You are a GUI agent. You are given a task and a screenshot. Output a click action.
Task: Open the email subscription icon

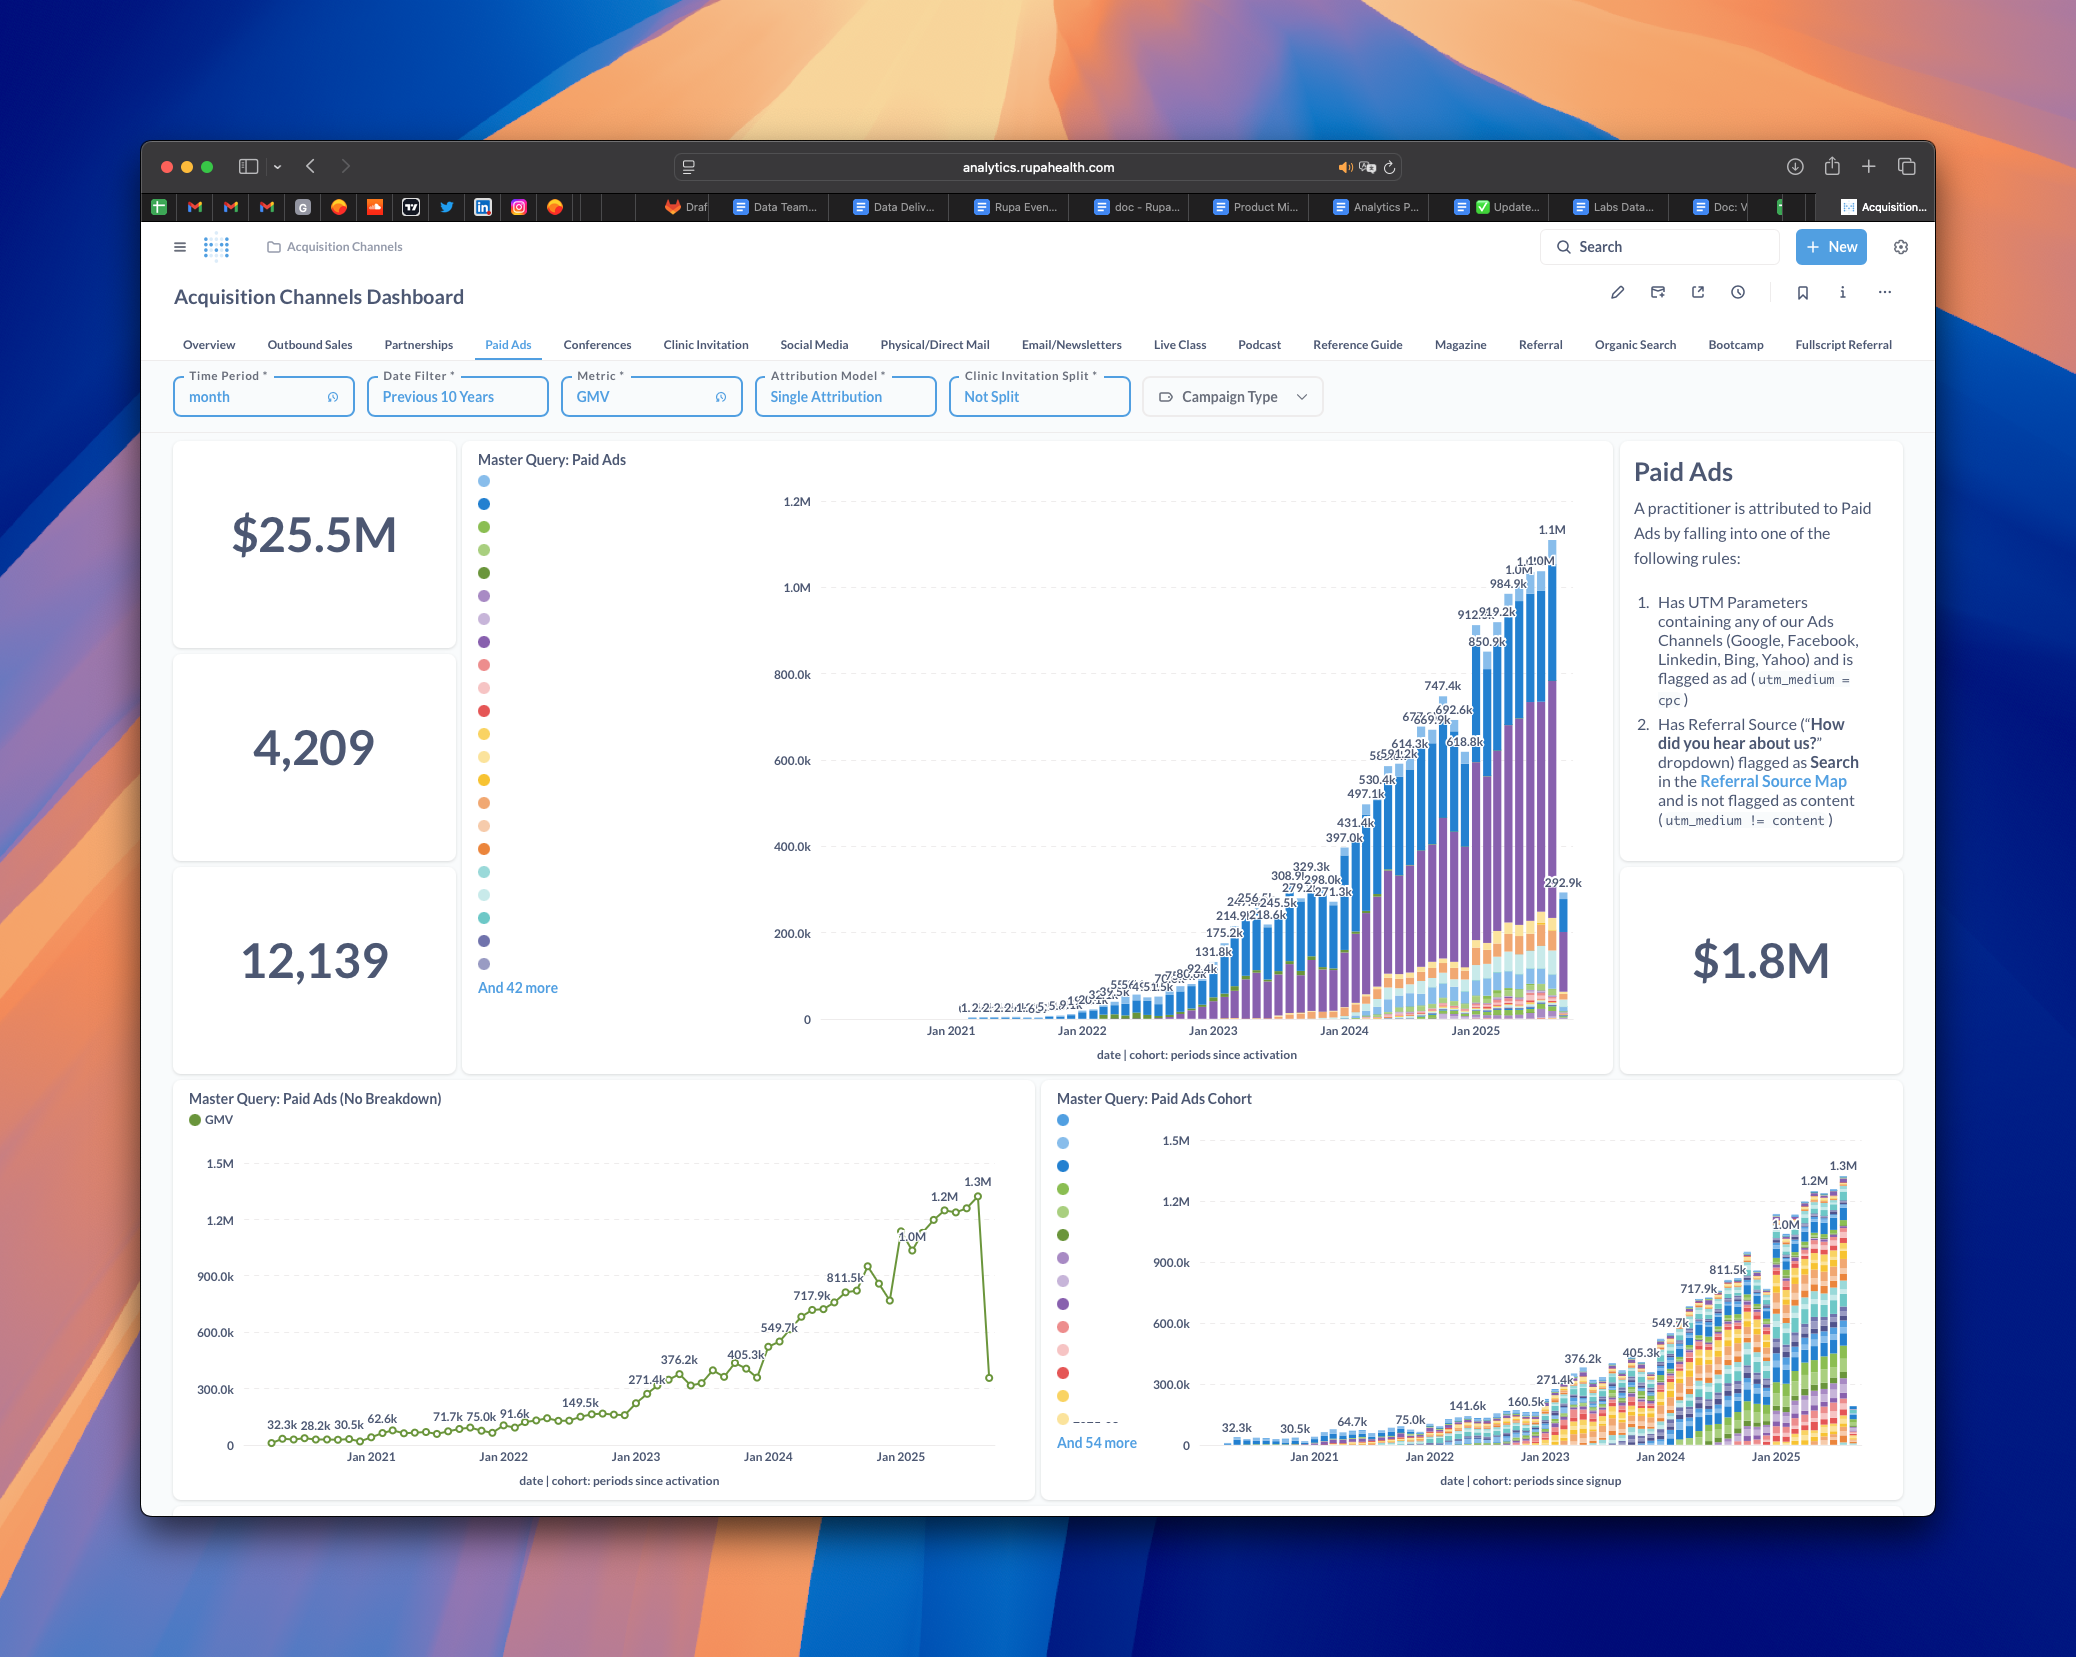pos(1657,292)
